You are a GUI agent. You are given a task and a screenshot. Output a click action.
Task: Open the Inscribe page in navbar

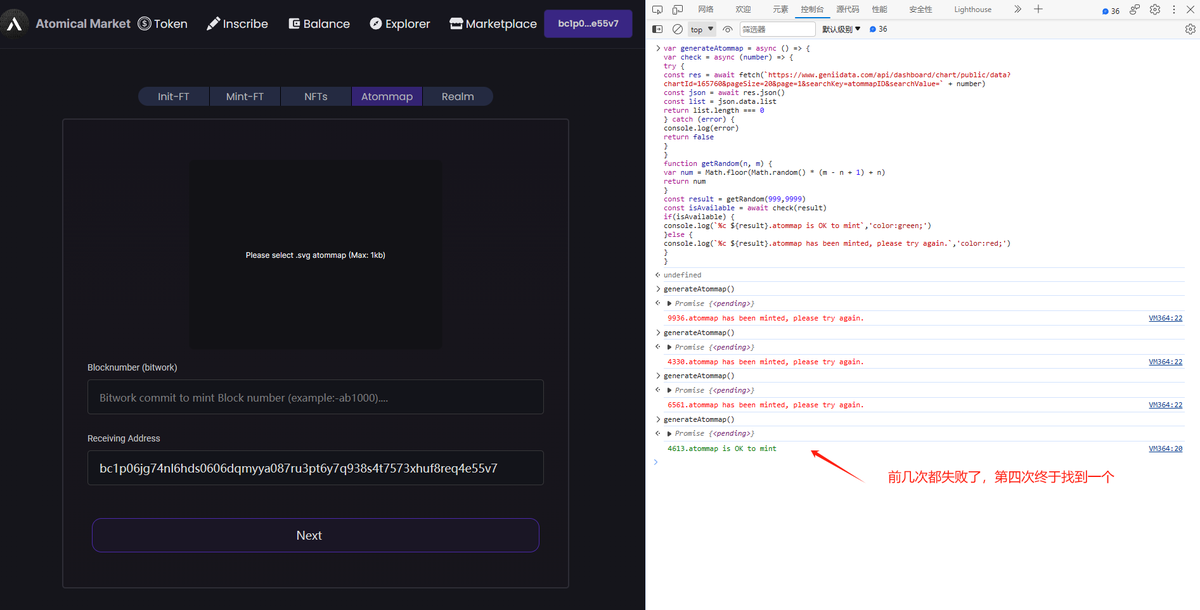pyautogui.click(x=237, y=23)
